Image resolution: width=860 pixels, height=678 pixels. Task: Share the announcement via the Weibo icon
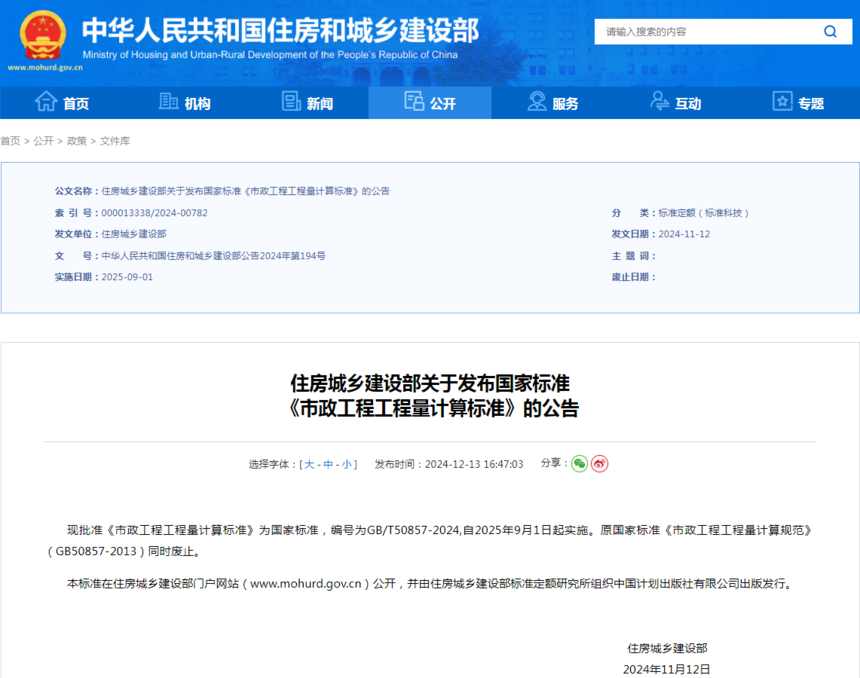(x=599, y=464)
